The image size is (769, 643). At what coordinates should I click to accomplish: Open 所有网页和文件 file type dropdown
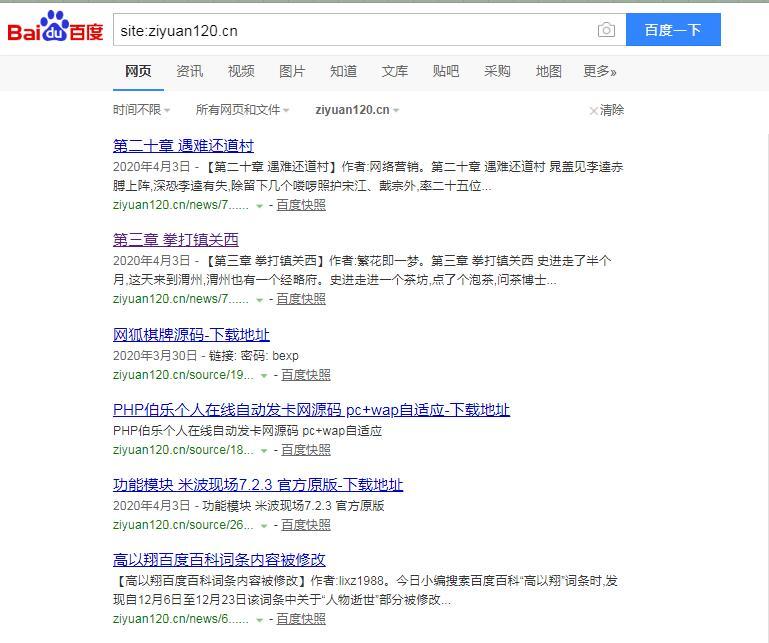click(242, 110)
